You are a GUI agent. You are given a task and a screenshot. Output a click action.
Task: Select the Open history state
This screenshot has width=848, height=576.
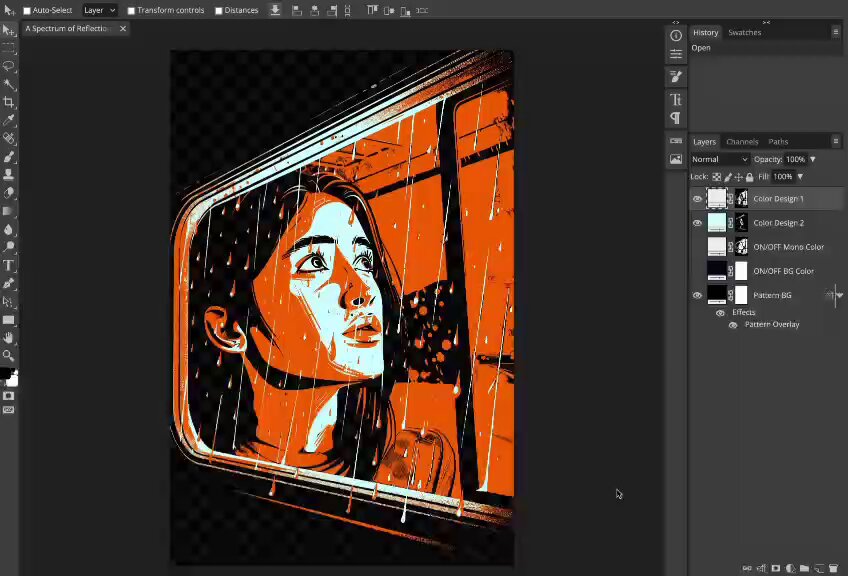(766, 48)
